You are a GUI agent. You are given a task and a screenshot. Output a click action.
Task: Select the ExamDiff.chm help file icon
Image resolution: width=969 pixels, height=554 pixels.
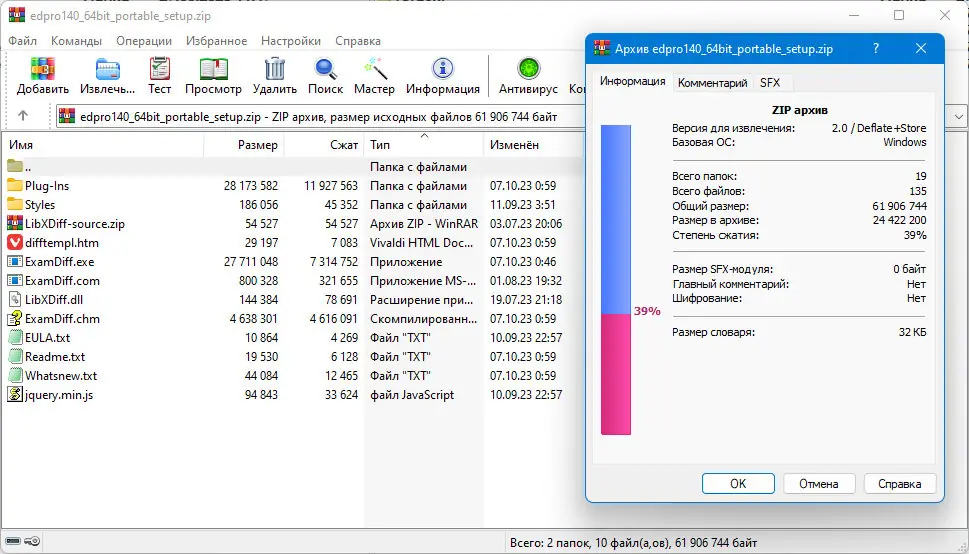[15, 319]
